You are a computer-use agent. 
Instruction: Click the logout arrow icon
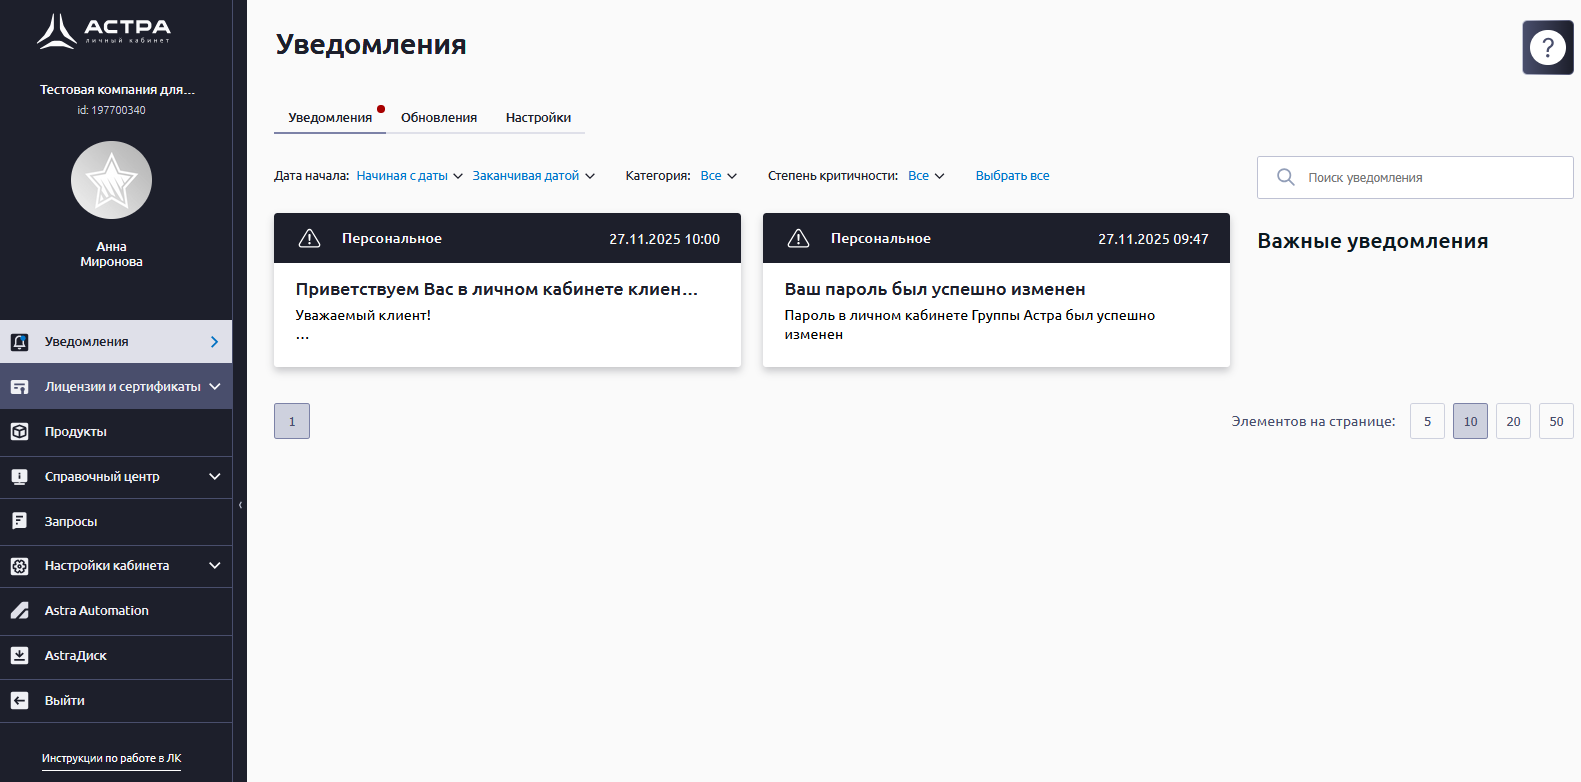19,701
